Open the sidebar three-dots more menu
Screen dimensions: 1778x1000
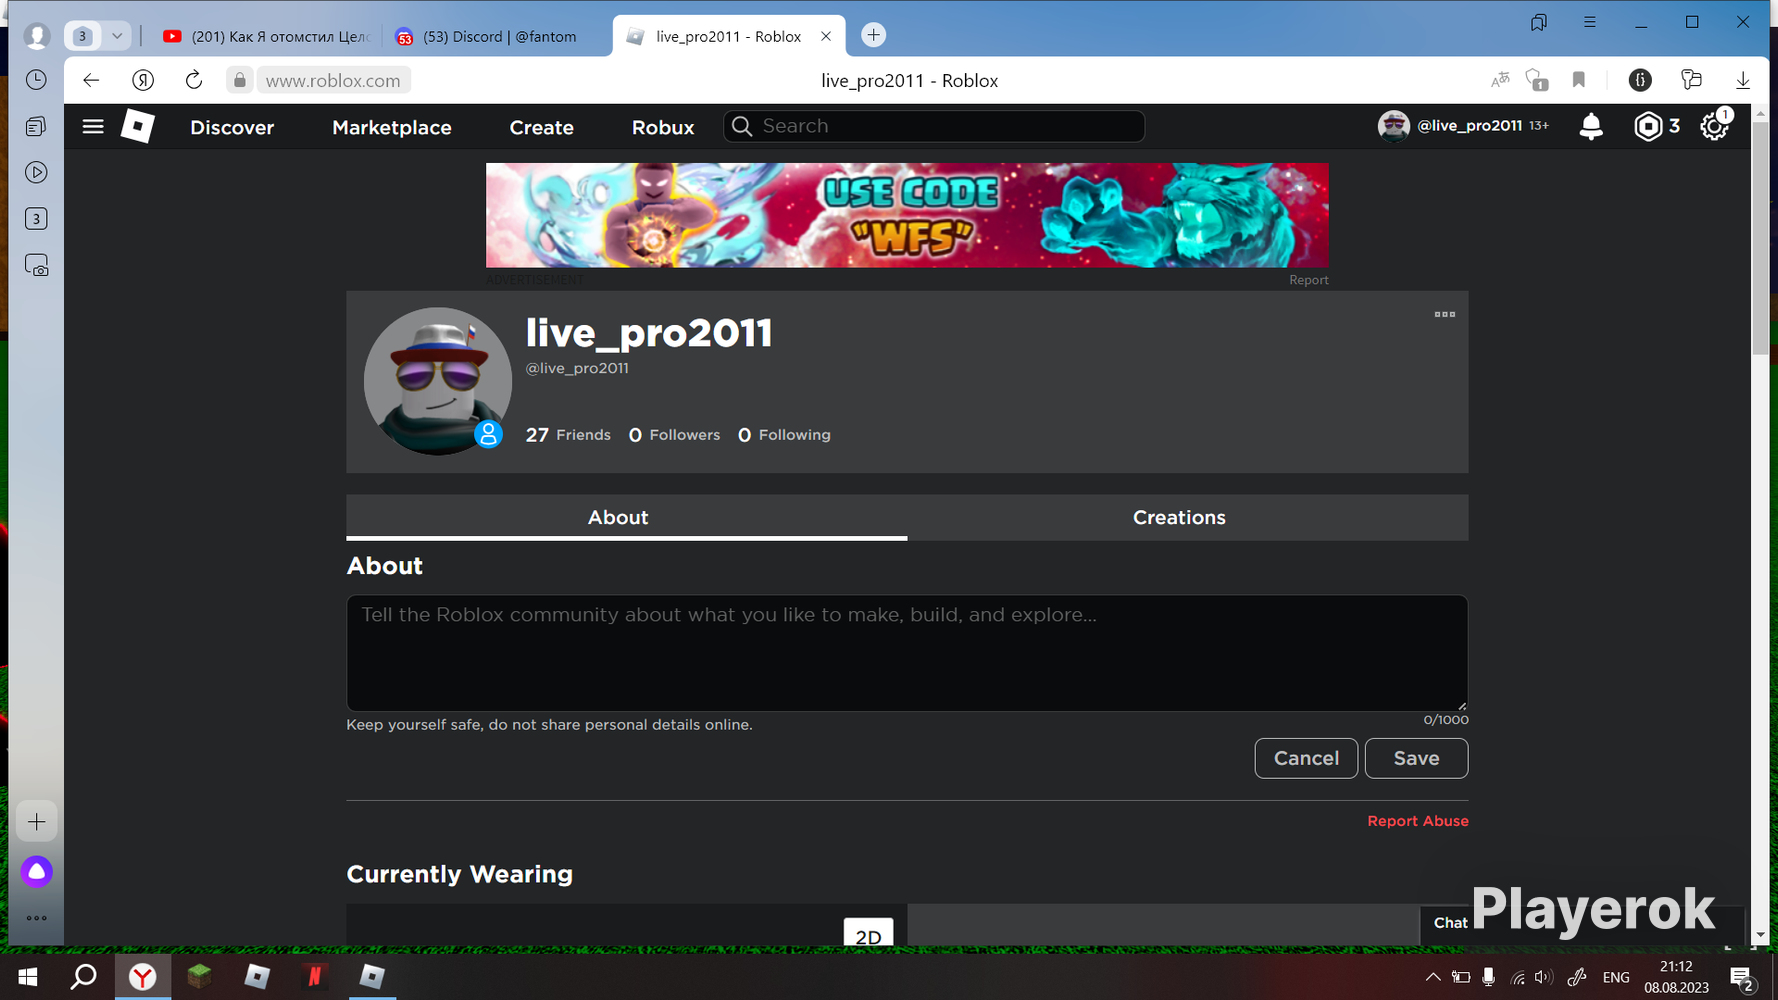pyautogui.click(x=36, y=918)
